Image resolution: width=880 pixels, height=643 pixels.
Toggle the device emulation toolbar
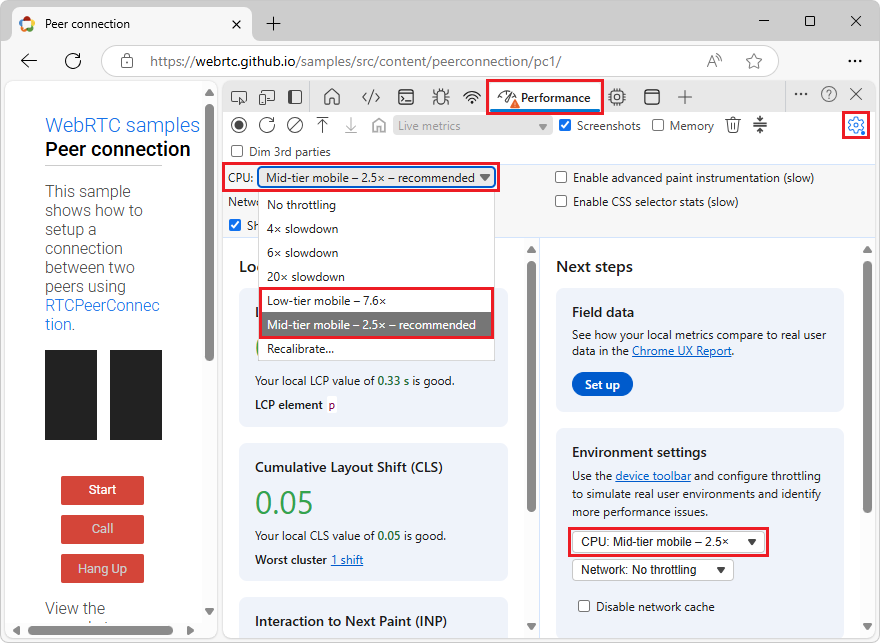coord(266,97)
